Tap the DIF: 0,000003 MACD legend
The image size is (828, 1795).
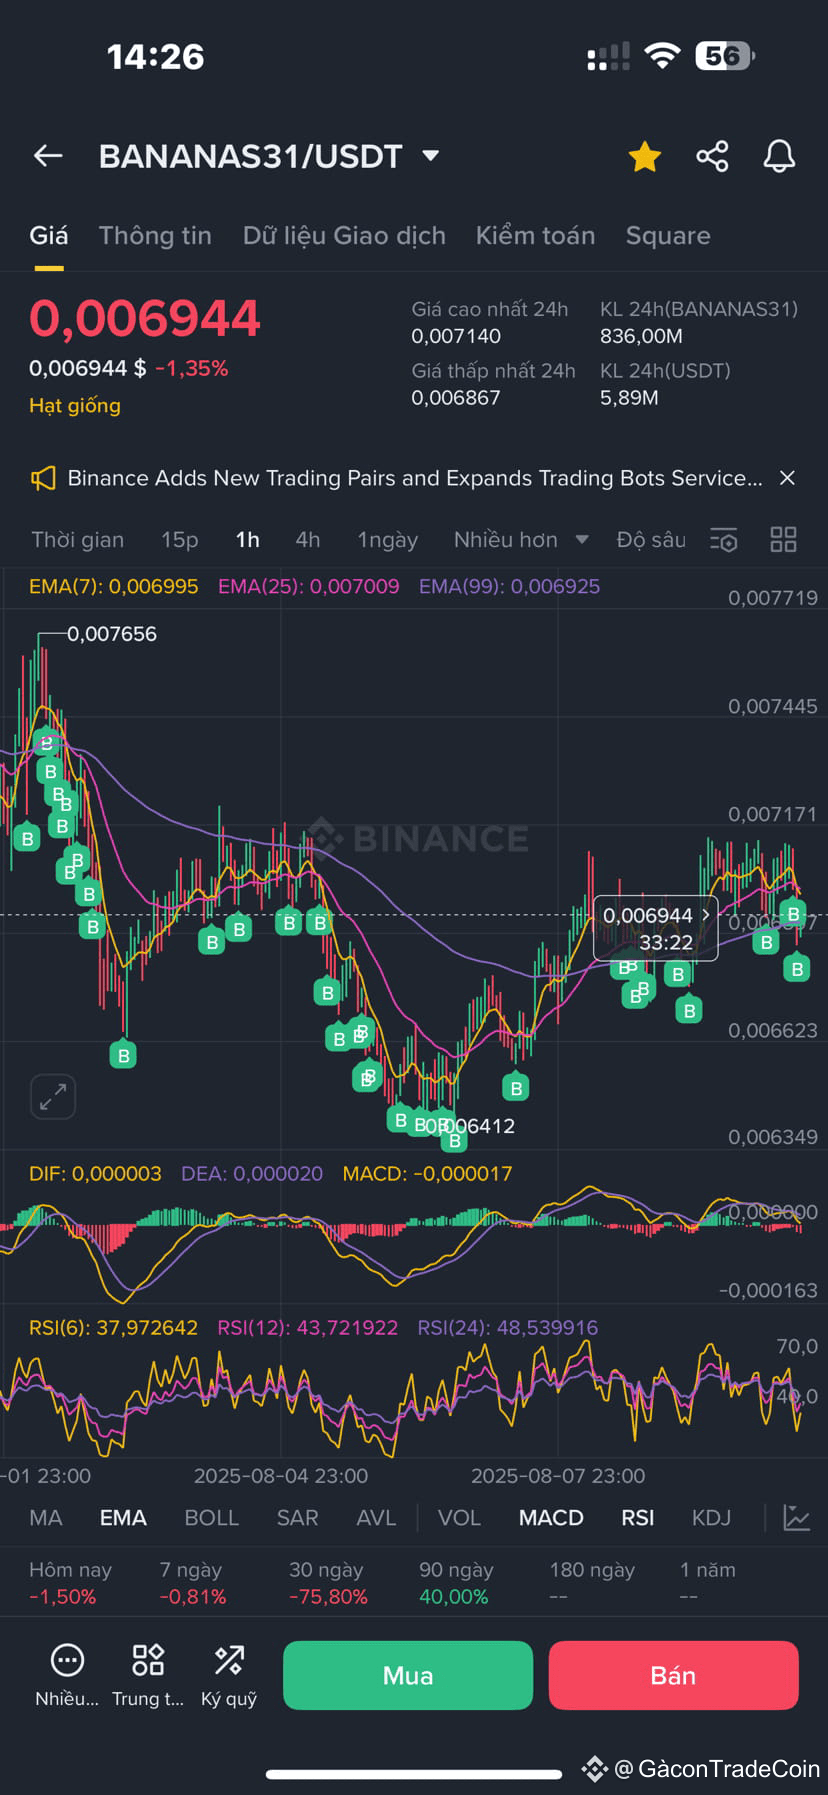pos(95,1174)
